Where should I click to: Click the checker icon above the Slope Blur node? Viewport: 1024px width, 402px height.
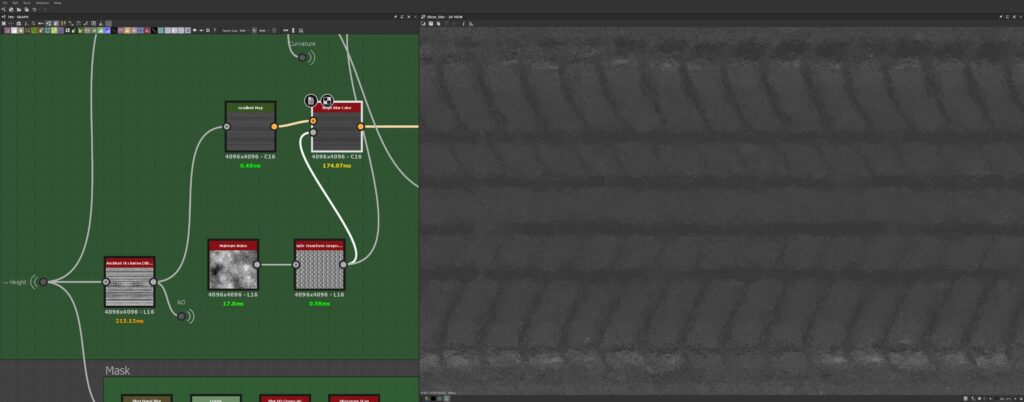327,100
